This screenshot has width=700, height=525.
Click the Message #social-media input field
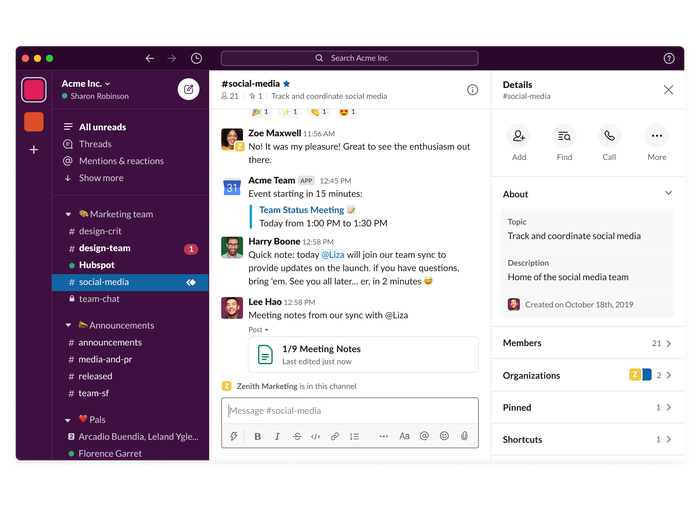pyautogui.click(x=349, y=410)
